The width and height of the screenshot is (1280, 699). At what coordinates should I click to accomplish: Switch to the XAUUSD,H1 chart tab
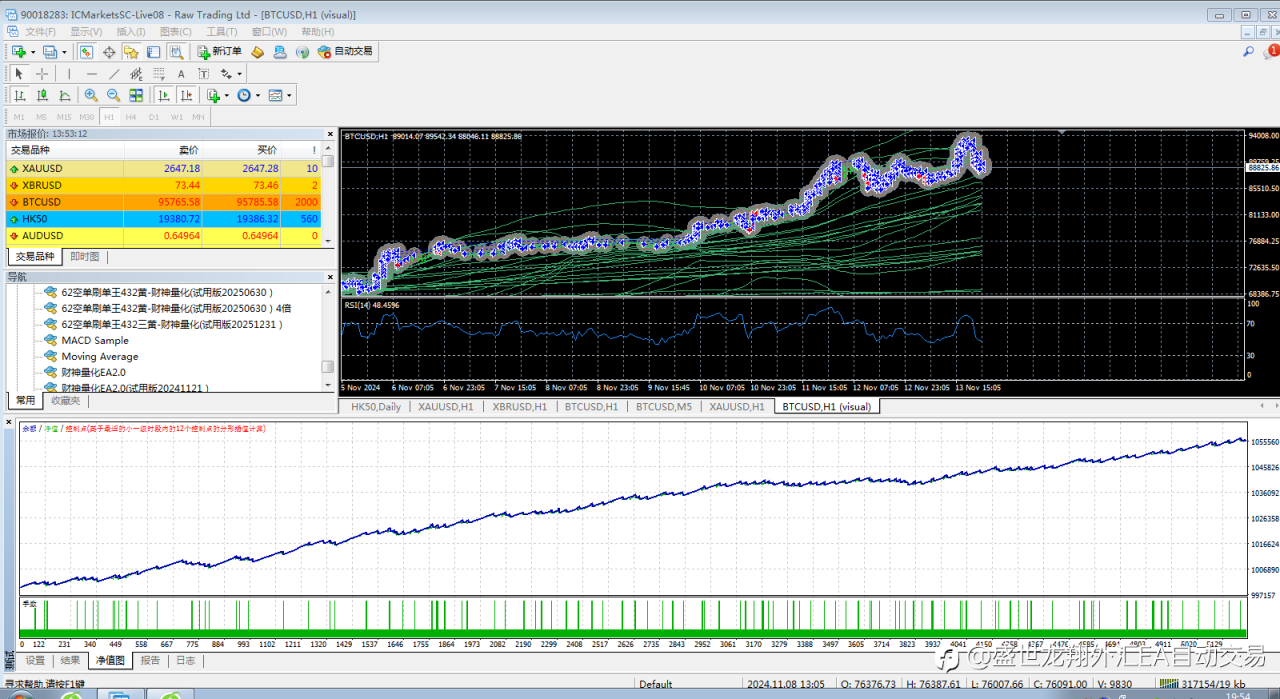click(445, 407)
